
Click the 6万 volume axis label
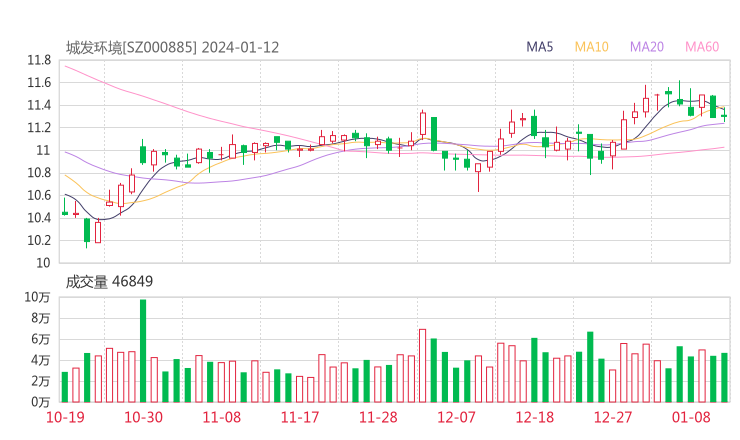(41, 339)
